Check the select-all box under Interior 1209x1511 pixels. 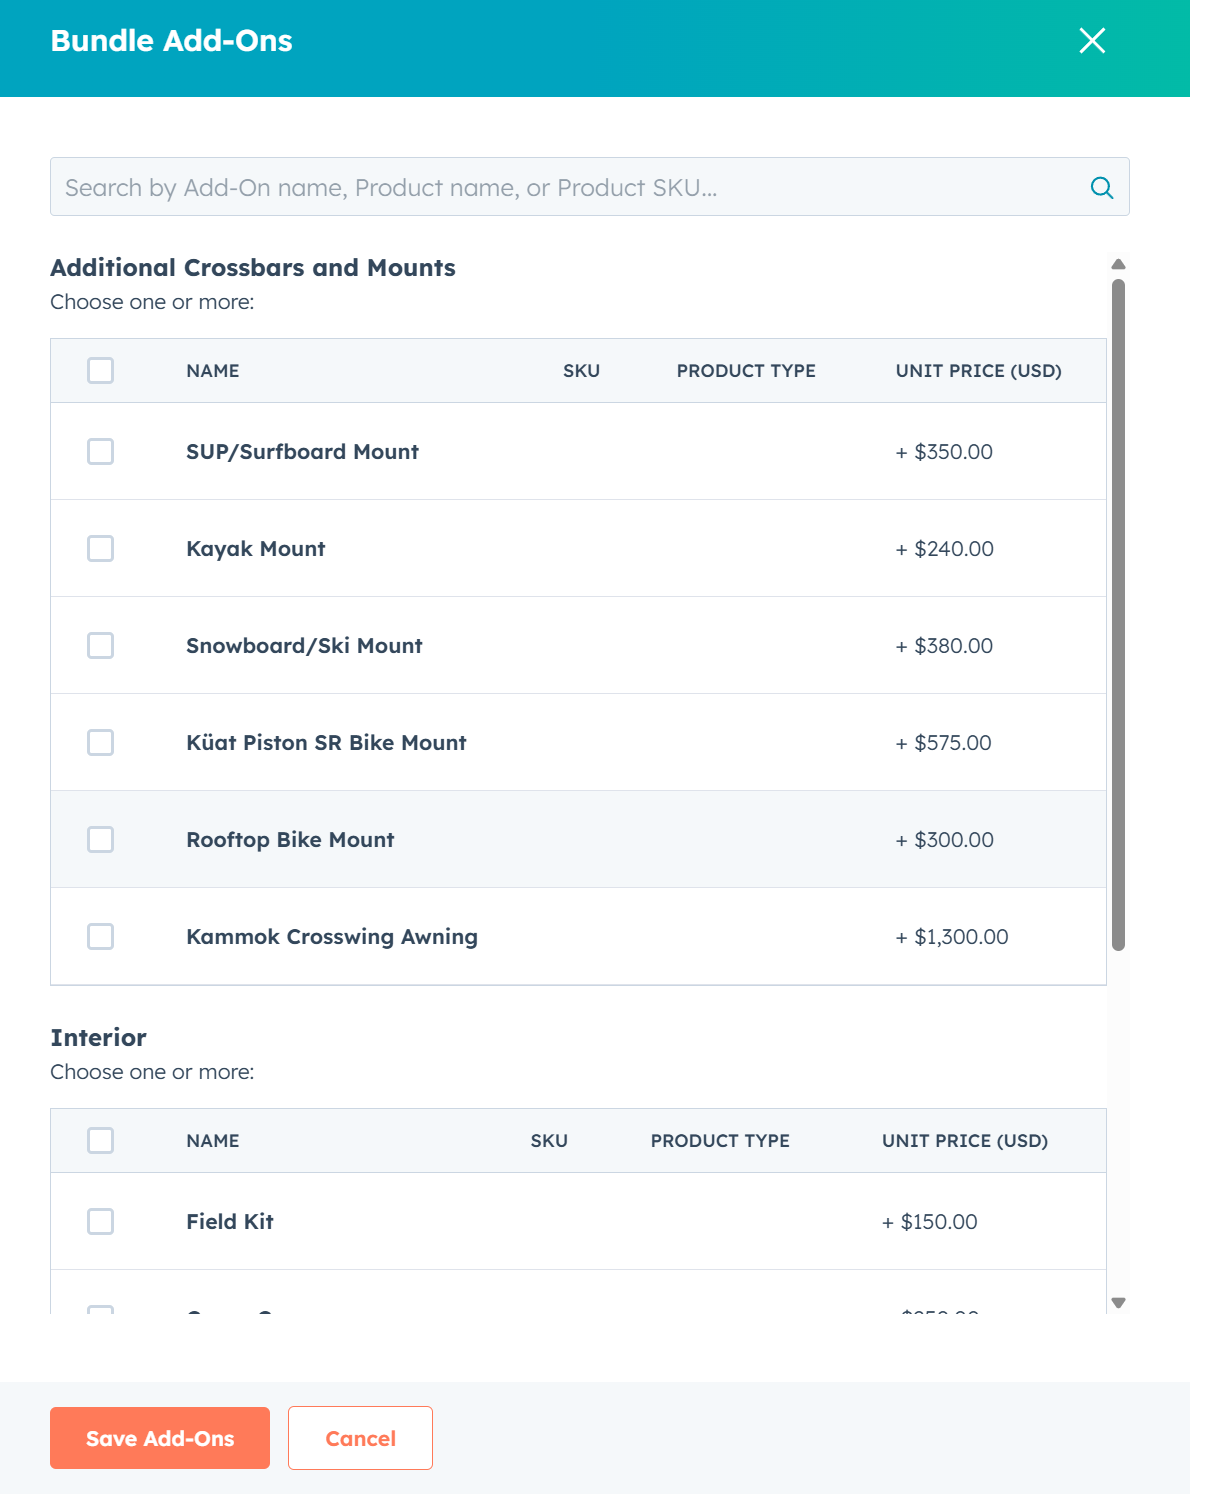point(100,1140)
